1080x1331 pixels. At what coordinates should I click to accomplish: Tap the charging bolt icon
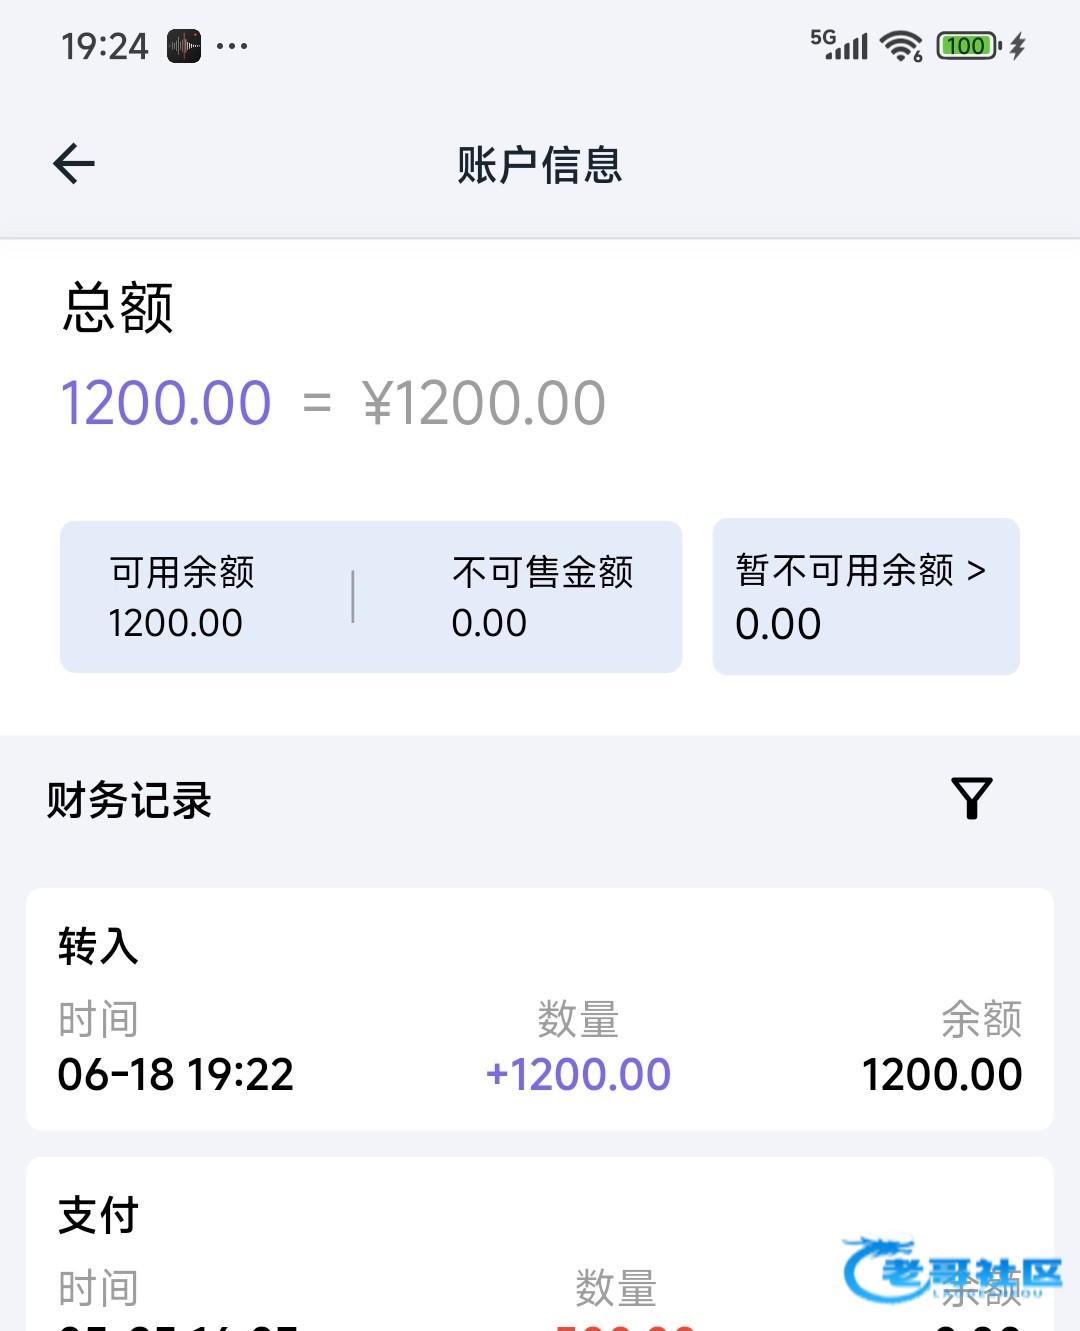pos(1018,46)
